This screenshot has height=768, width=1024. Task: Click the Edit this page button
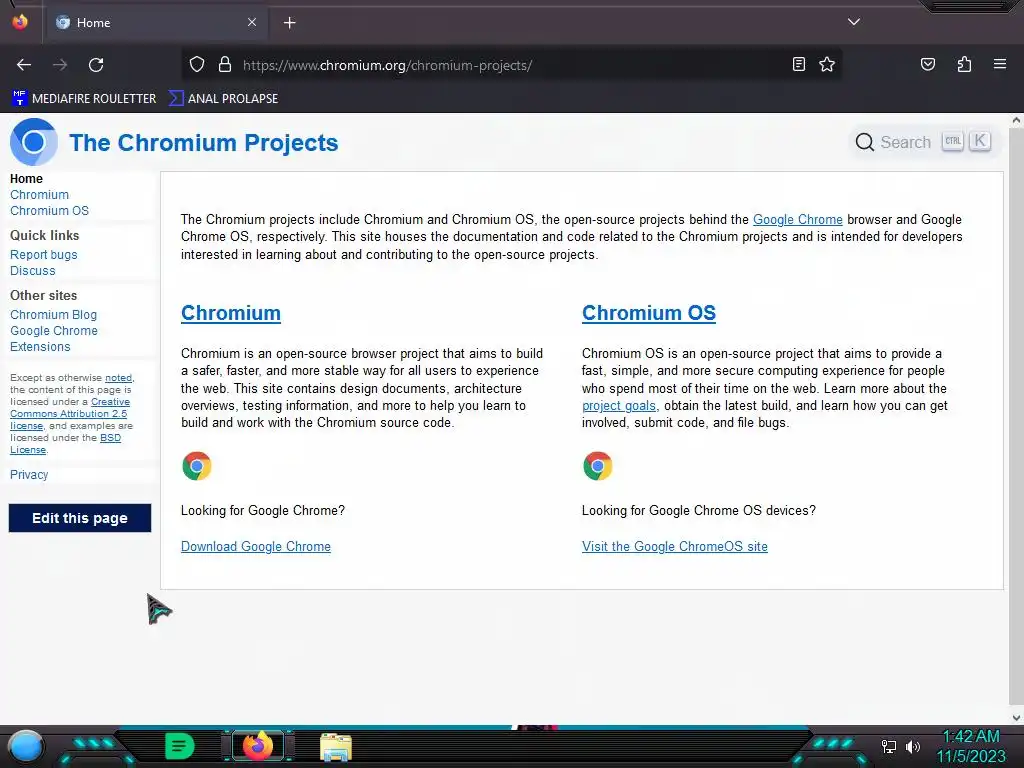click(80, 518)
